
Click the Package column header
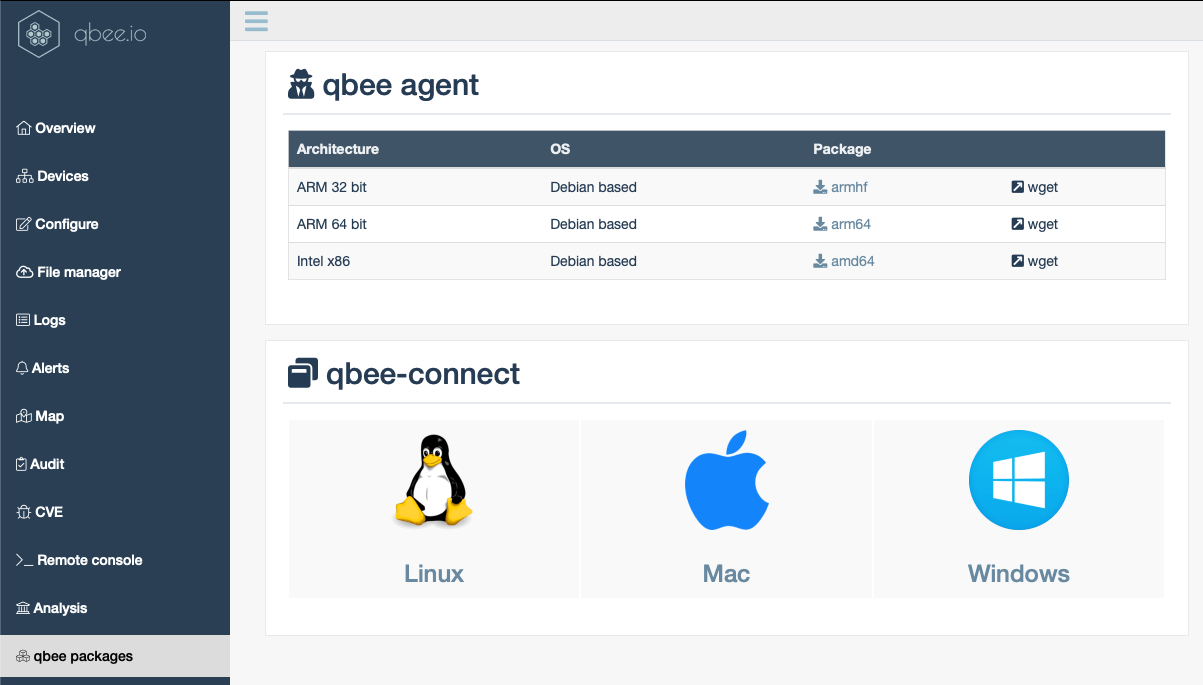(x=842, y=149)
